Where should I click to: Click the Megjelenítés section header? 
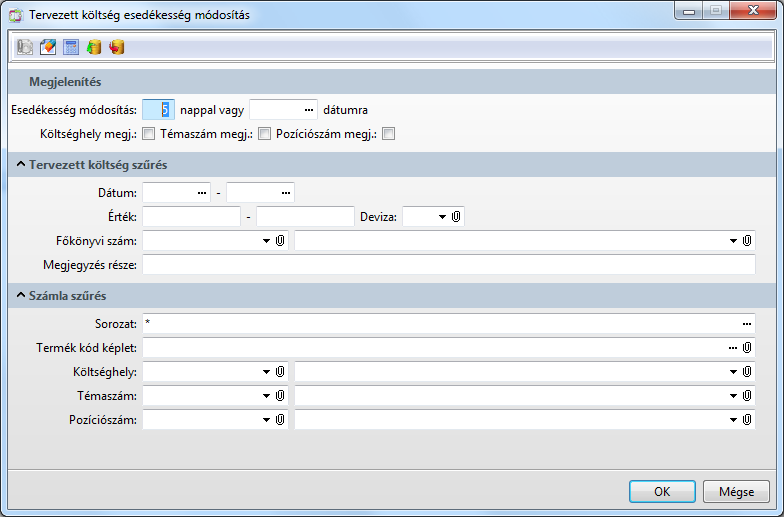coord(392,82)
